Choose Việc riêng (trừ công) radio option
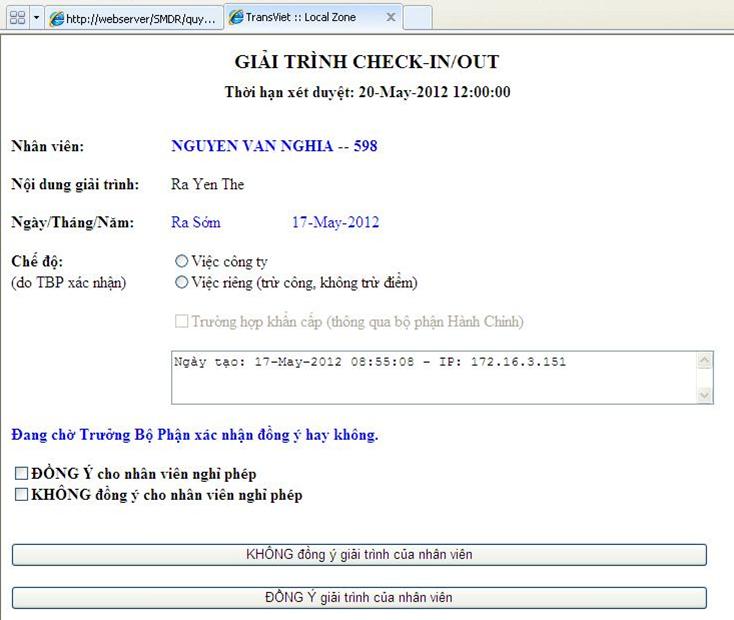Image resolution: width=734 pixels, height=620 pixels. pyautogui.click(x=181, y=282)
